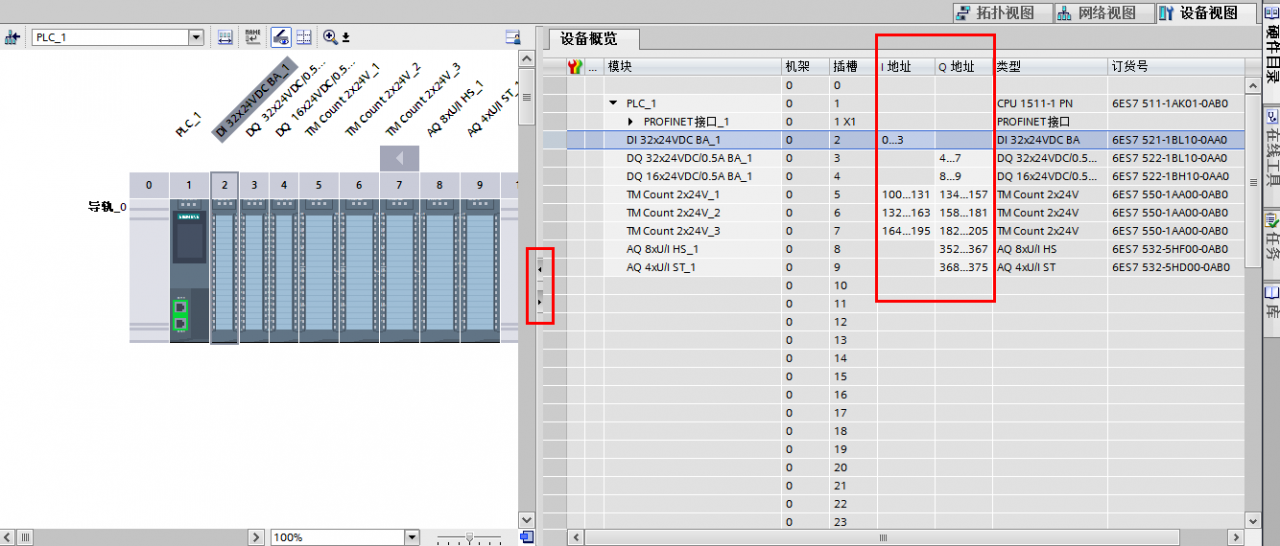This screenshot has height=546, width=1280.
Task: Click the 插槽 column header
Action: coord(853,67)
